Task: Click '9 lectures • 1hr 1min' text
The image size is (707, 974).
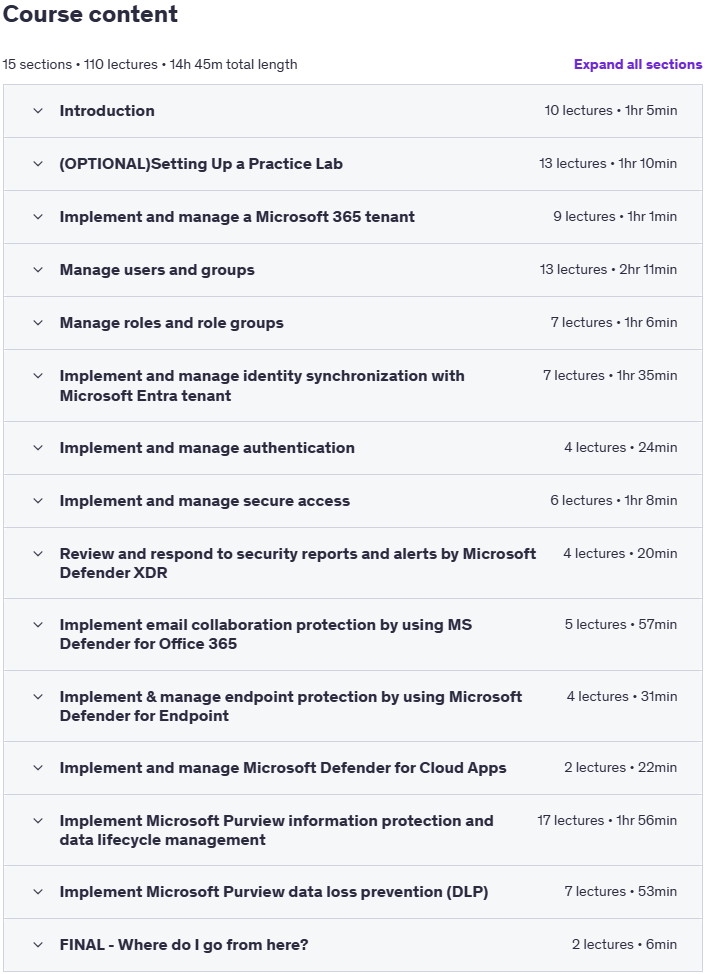Action: point(615,216)
